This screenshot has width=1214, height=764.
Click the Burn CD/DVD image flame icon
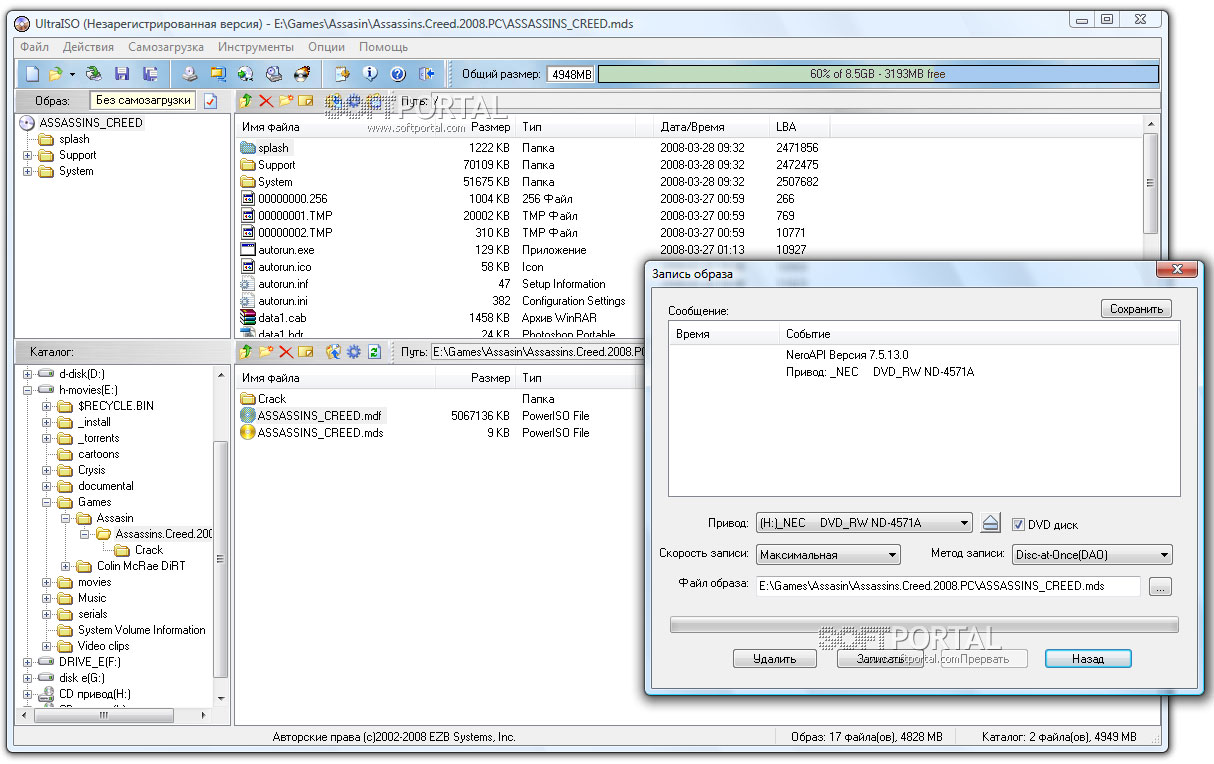pos(302,74)
